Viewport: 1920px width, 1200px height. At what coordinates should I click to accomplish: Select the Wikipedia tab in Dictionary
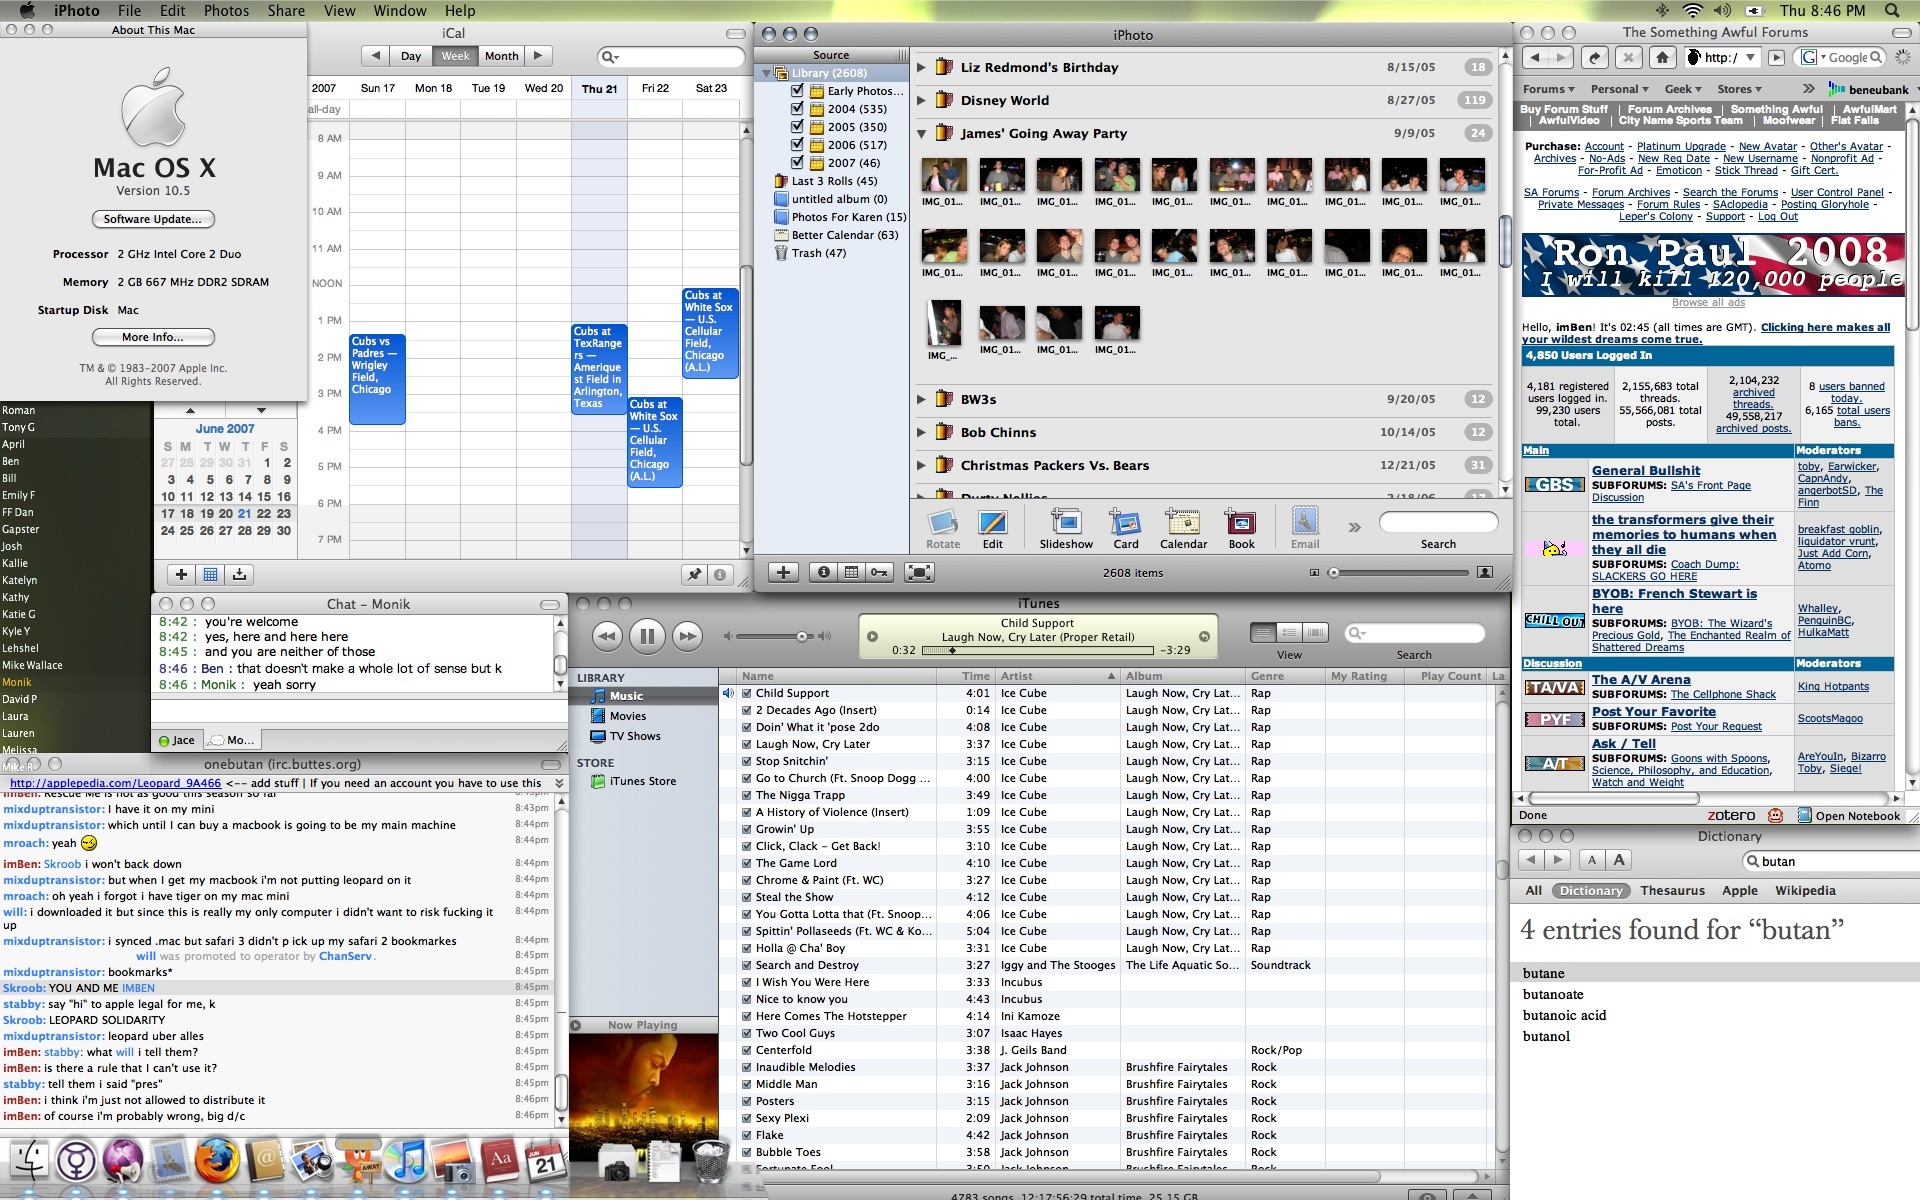(x=1804, y=890)
